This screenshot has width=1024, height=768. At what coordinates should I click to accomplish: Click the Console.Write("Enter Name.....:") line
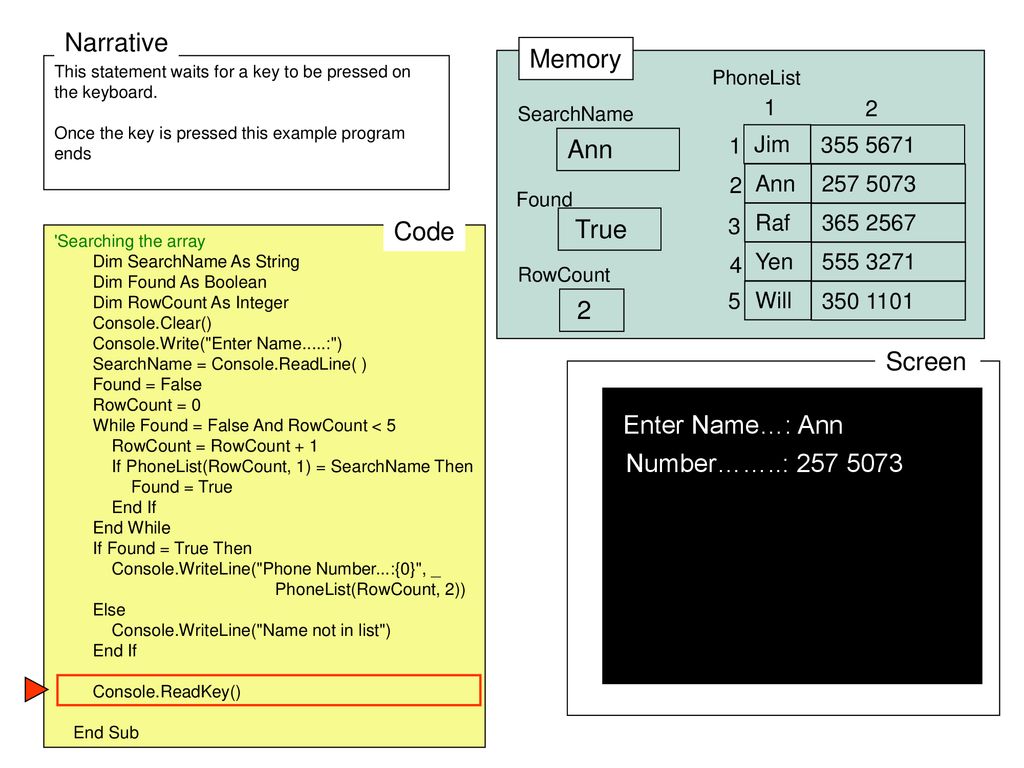click(x=217, y=344)
